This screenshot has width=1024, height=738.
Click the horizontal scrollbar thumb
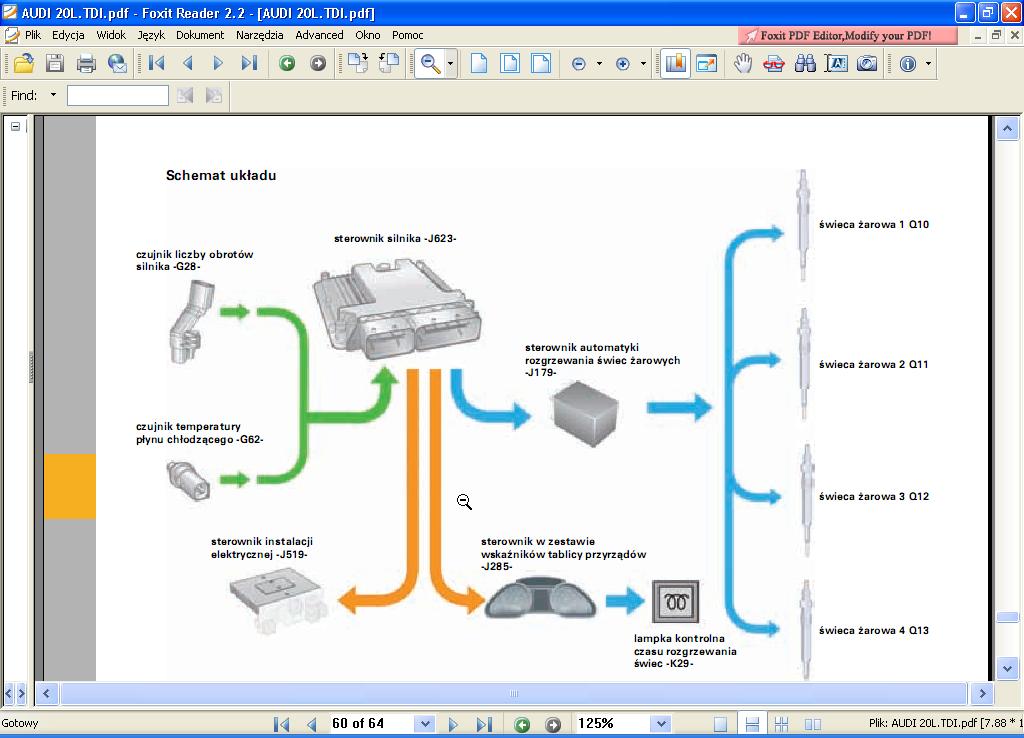pos(513,693)
